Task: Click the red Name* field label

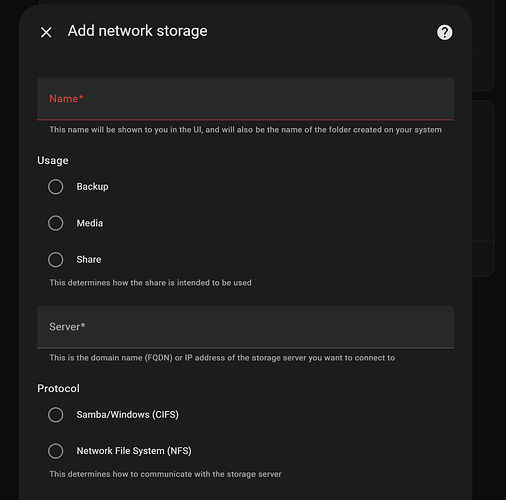Action: (66, 99)
